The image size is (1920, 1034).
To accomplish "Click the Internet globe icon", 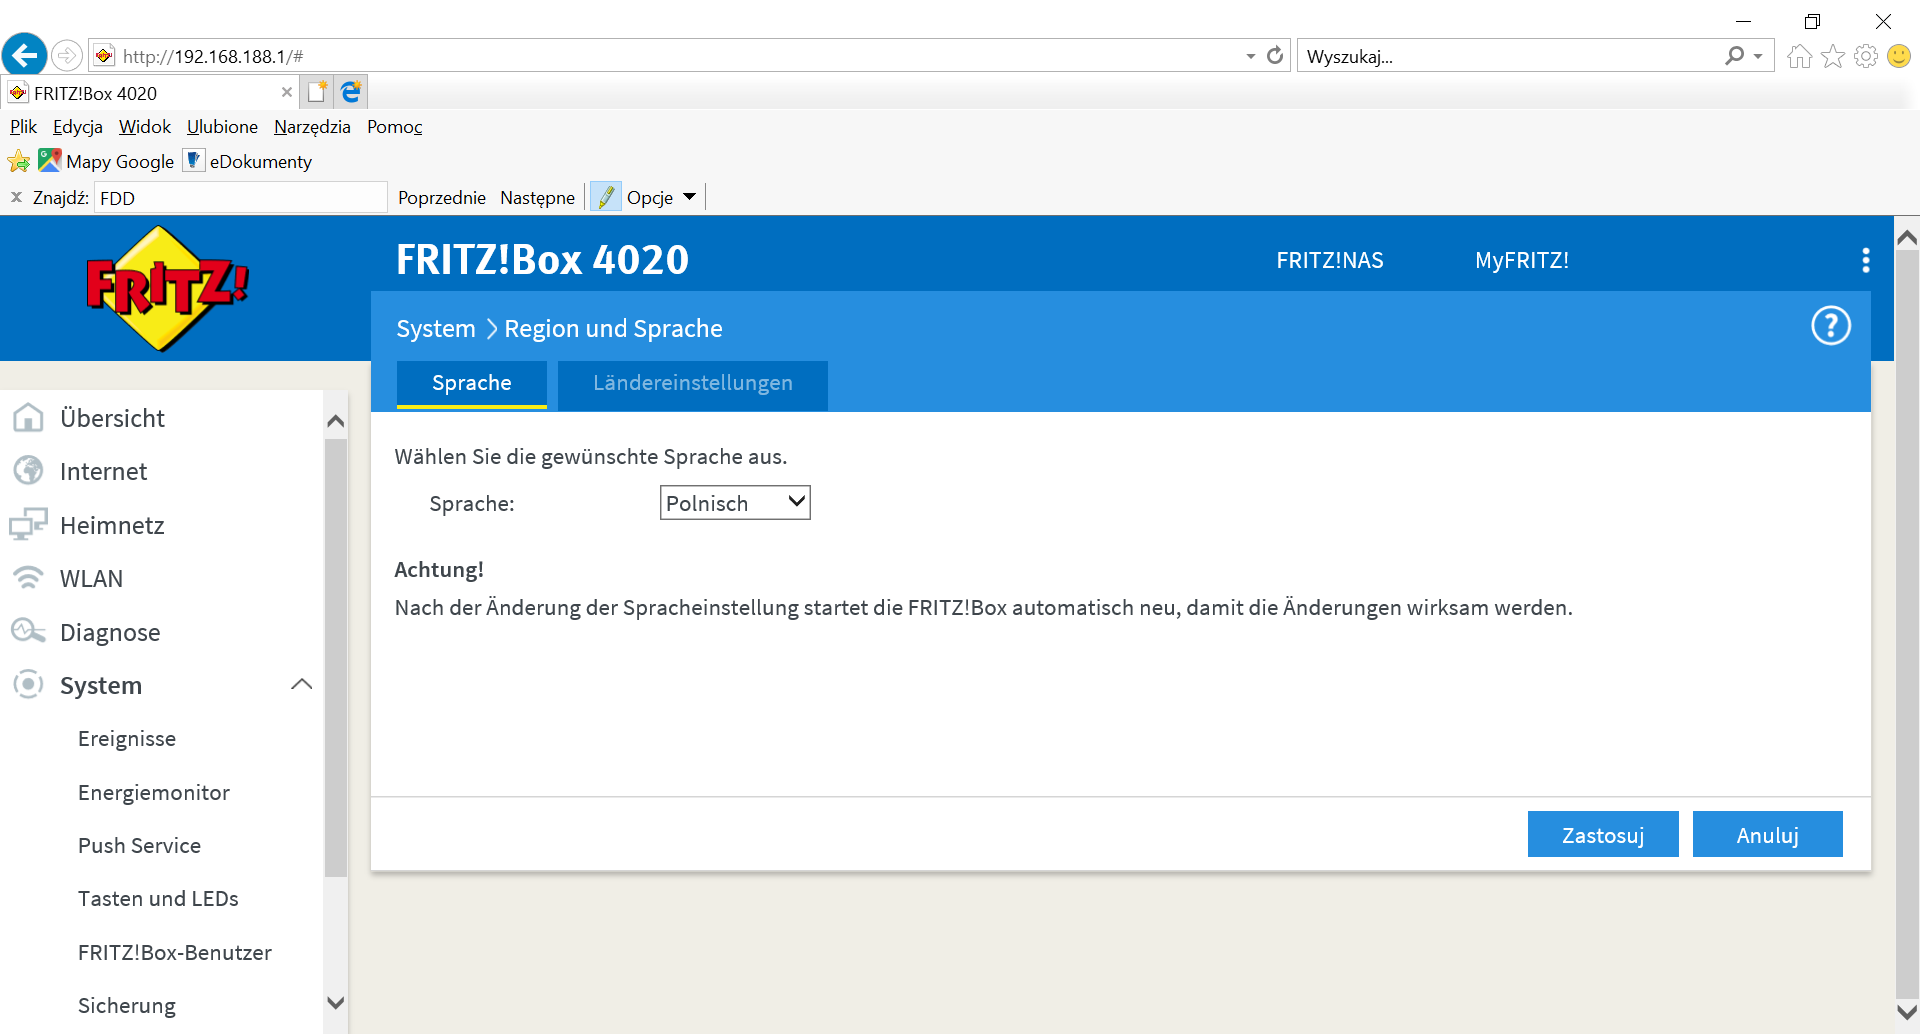I will (28, 470).
